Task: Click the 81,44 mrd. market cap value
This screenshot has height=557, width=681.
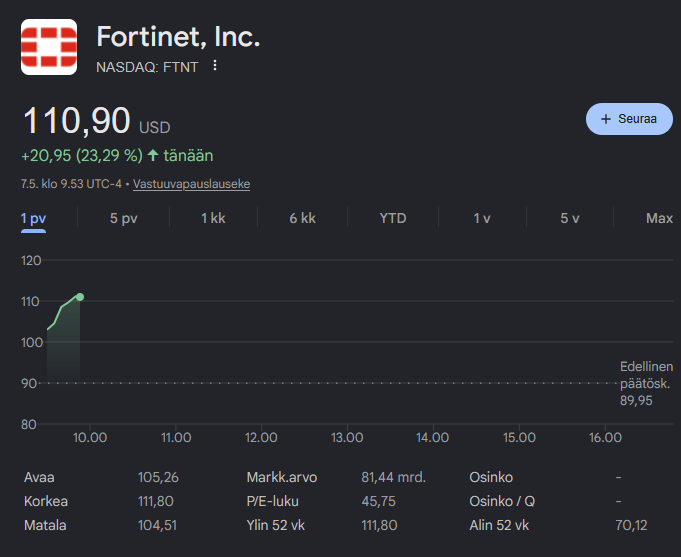Action: click(x=393, y=477)
